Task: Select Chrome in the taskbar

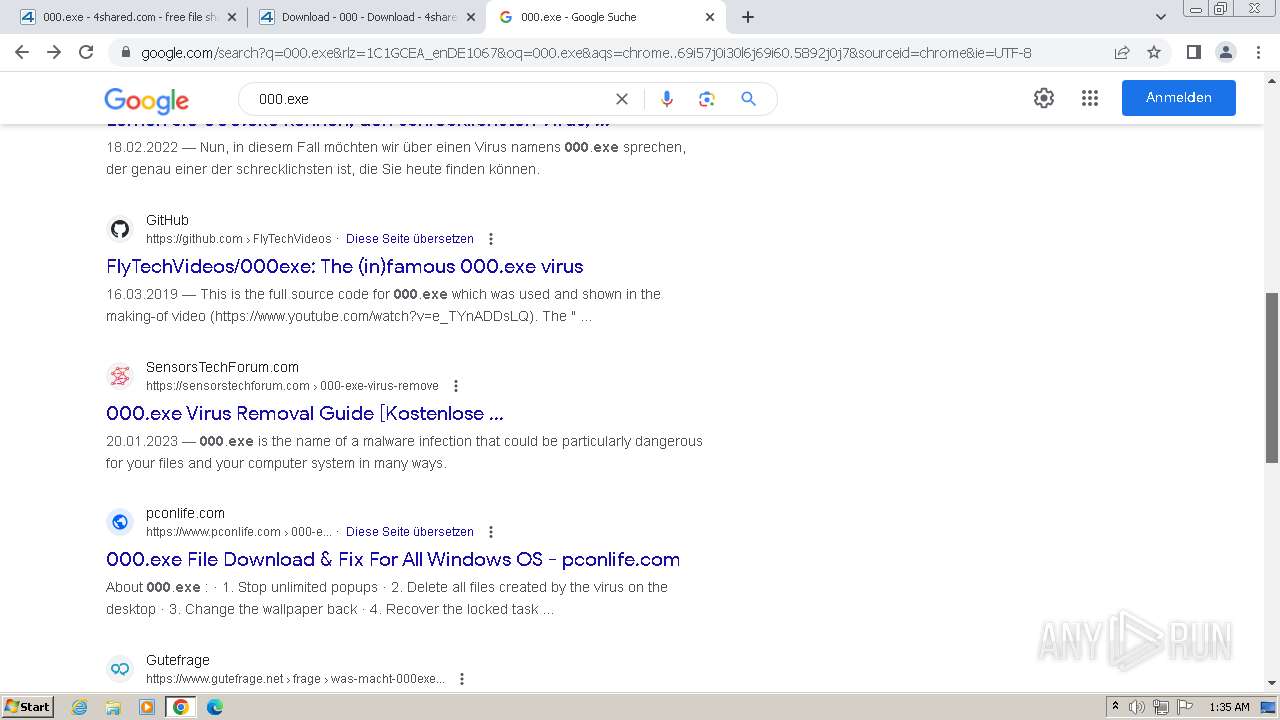Action: coord(181,707)
